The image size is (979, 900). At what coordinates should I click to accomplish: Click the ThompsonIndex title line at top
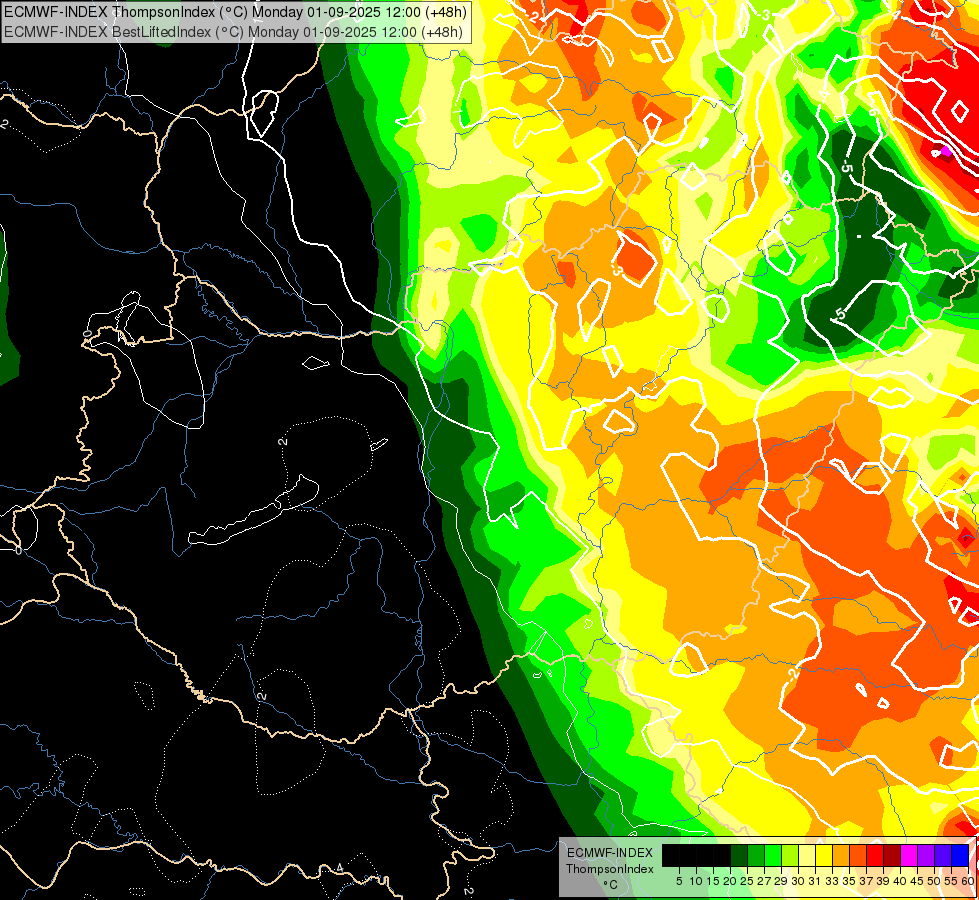click(x=234, y=12)
